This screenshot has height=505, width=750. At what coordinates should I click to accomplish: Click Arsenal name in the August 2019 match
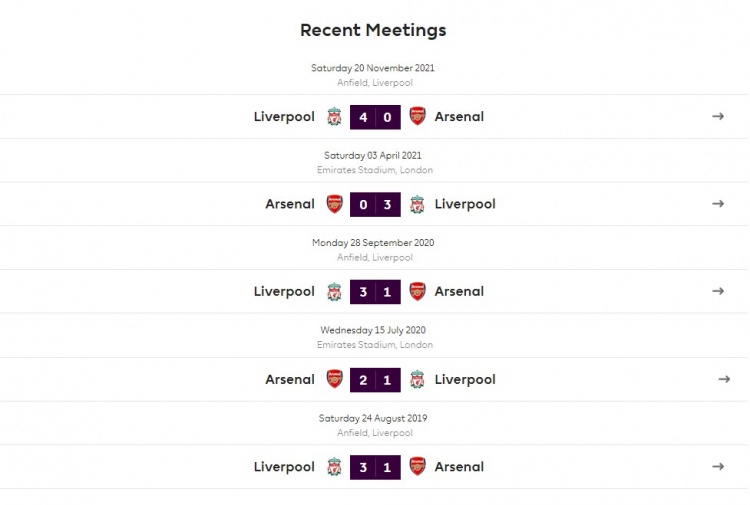pyautogui.click(x=459, y=467)
